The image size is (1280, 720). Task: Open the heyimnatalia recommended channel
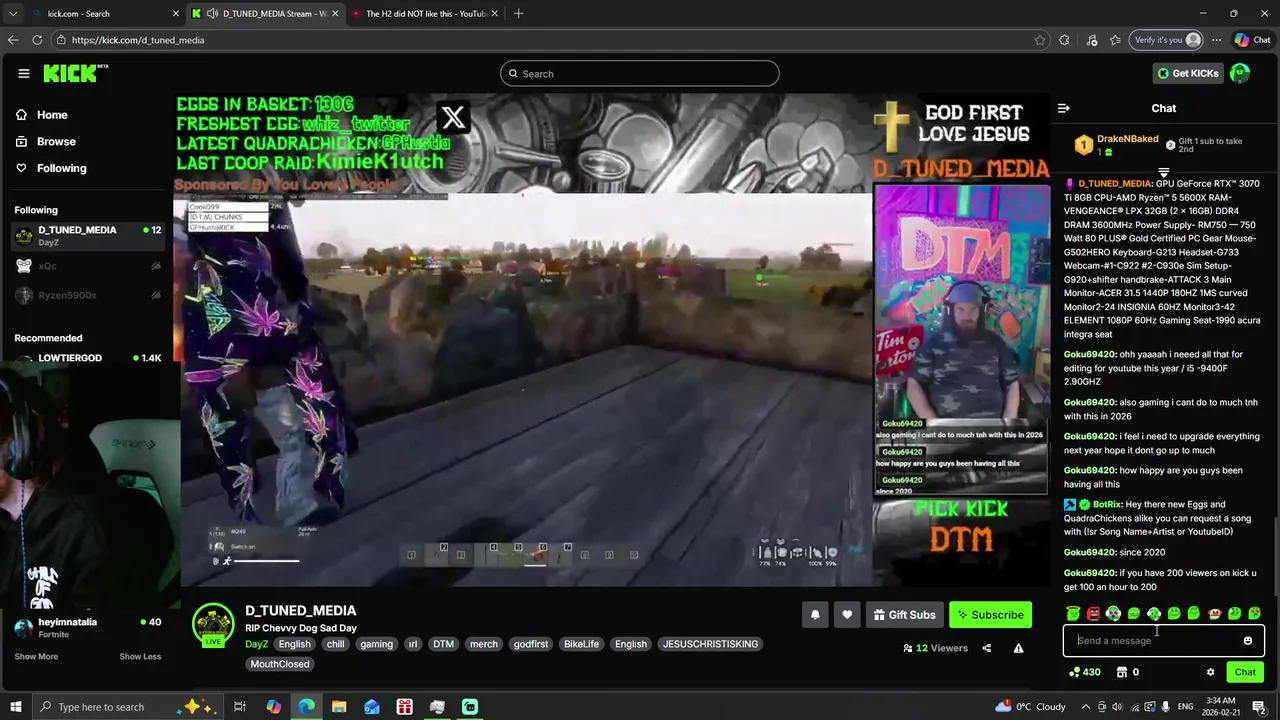click(88, 627)
